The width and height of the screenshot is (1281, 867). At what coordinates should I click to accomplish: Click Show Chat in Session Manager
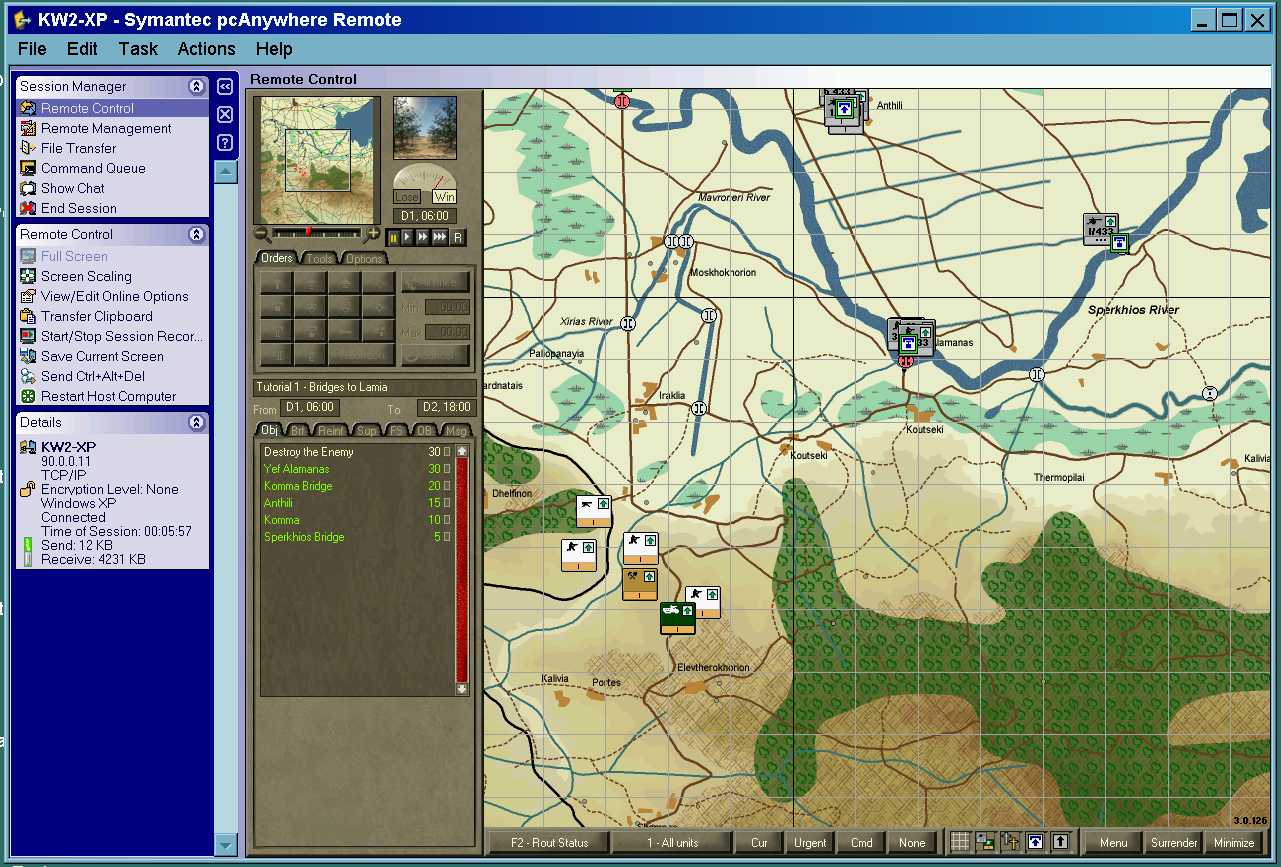[x=72, y=188]
